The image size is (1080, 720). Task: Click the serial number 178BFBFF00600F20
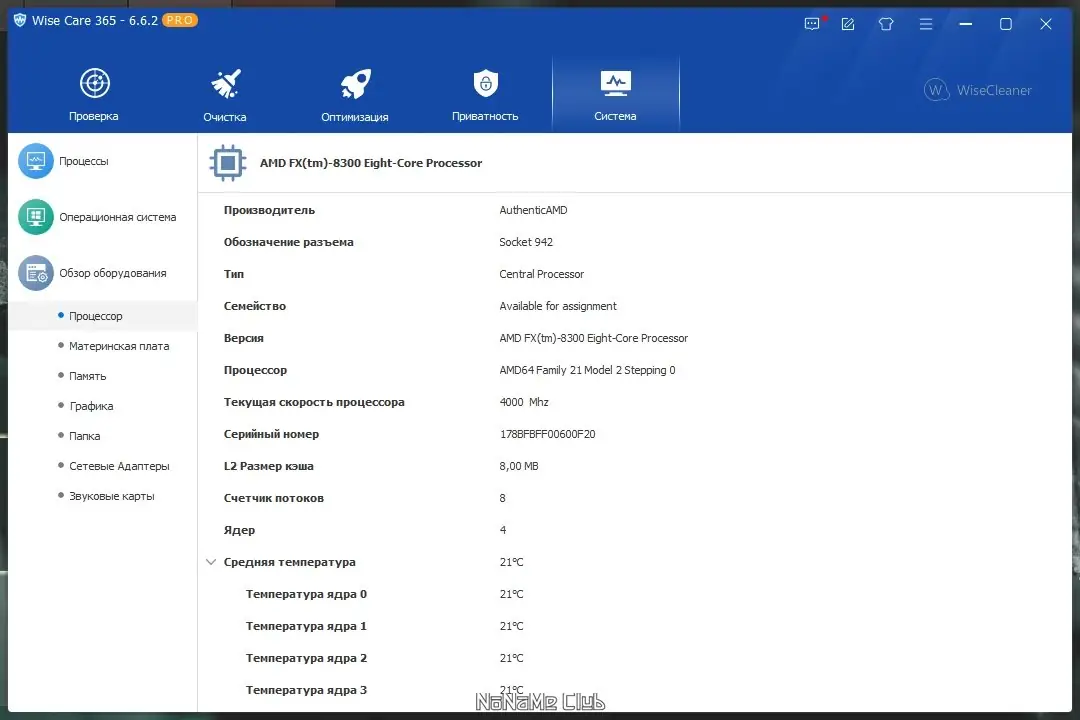pos(548,434)
